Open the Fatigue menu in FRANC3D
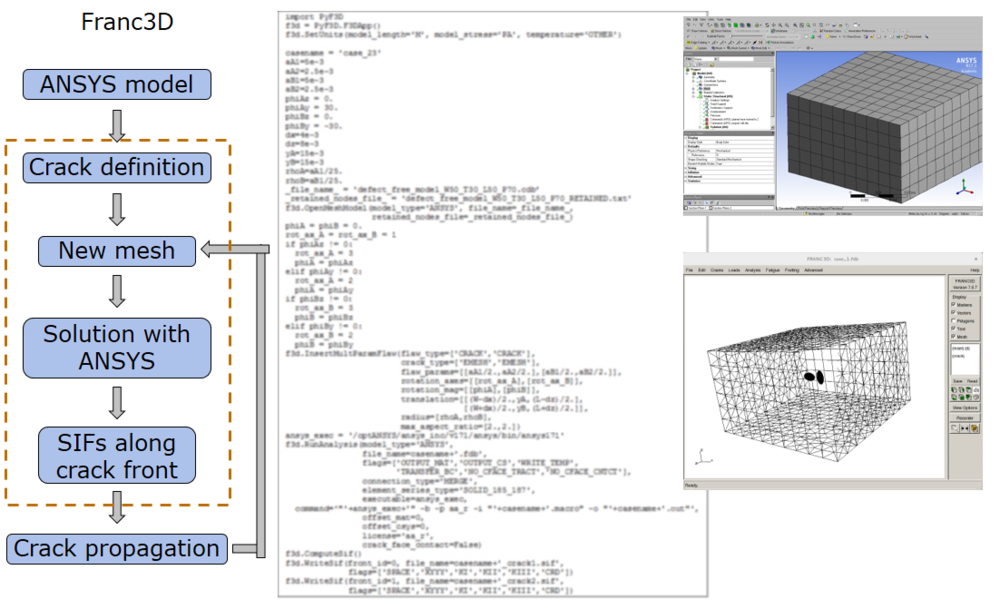This screenshot has width=1000, height=609. [x=772, y=270]
